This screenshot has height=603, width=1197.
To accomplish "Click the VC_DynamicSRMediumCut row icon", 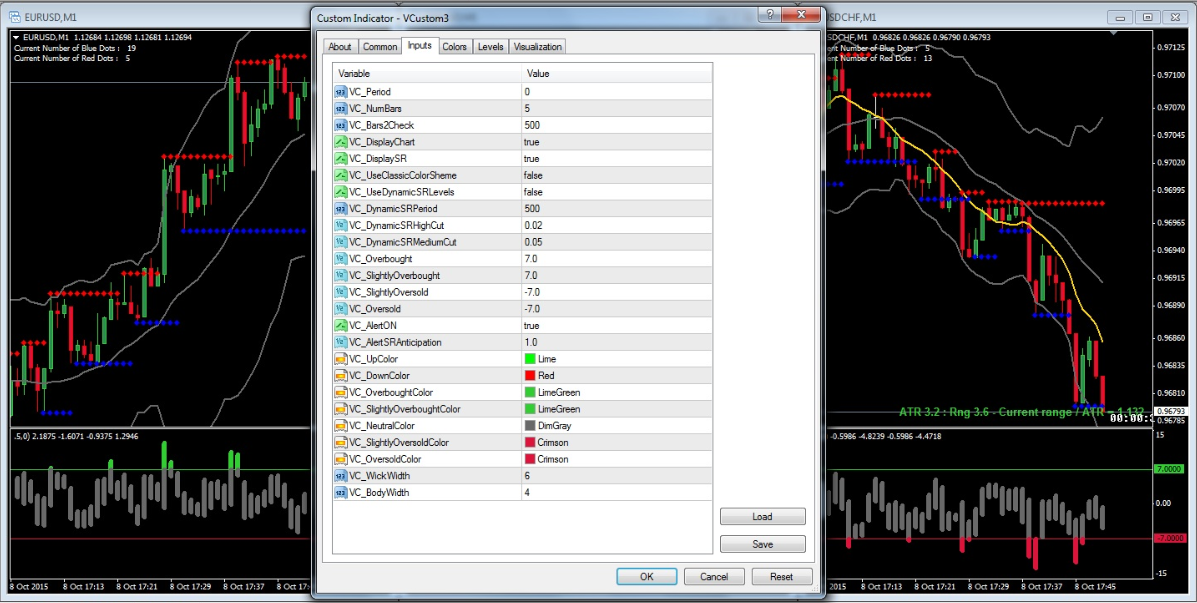I will [340, 242].
